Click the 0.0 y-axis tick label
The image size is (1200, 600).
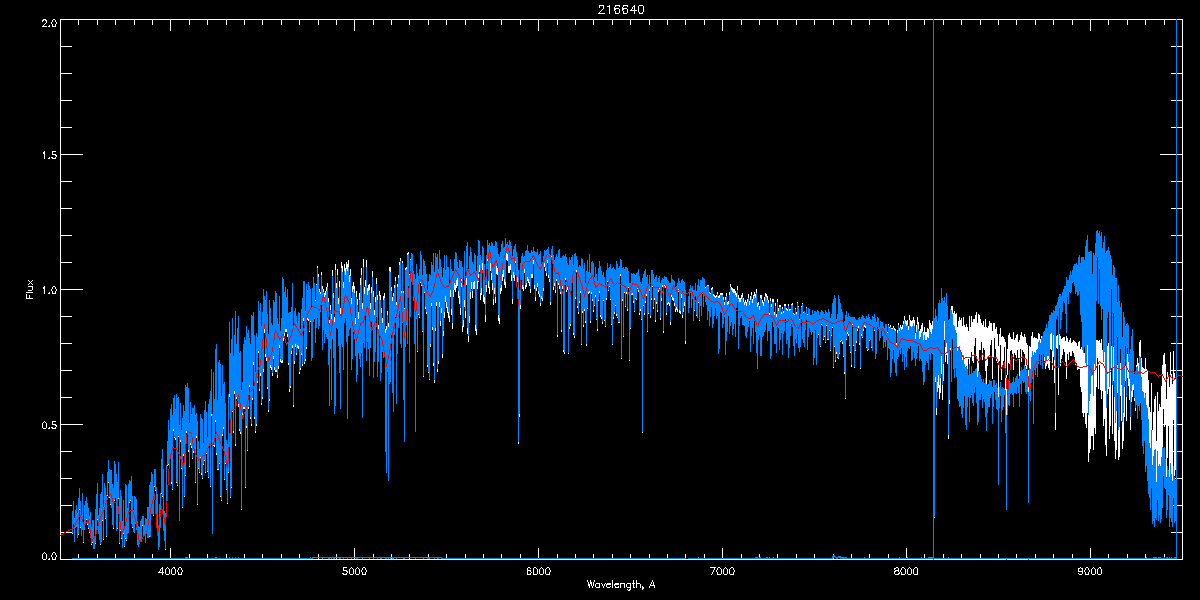[48, 555]
